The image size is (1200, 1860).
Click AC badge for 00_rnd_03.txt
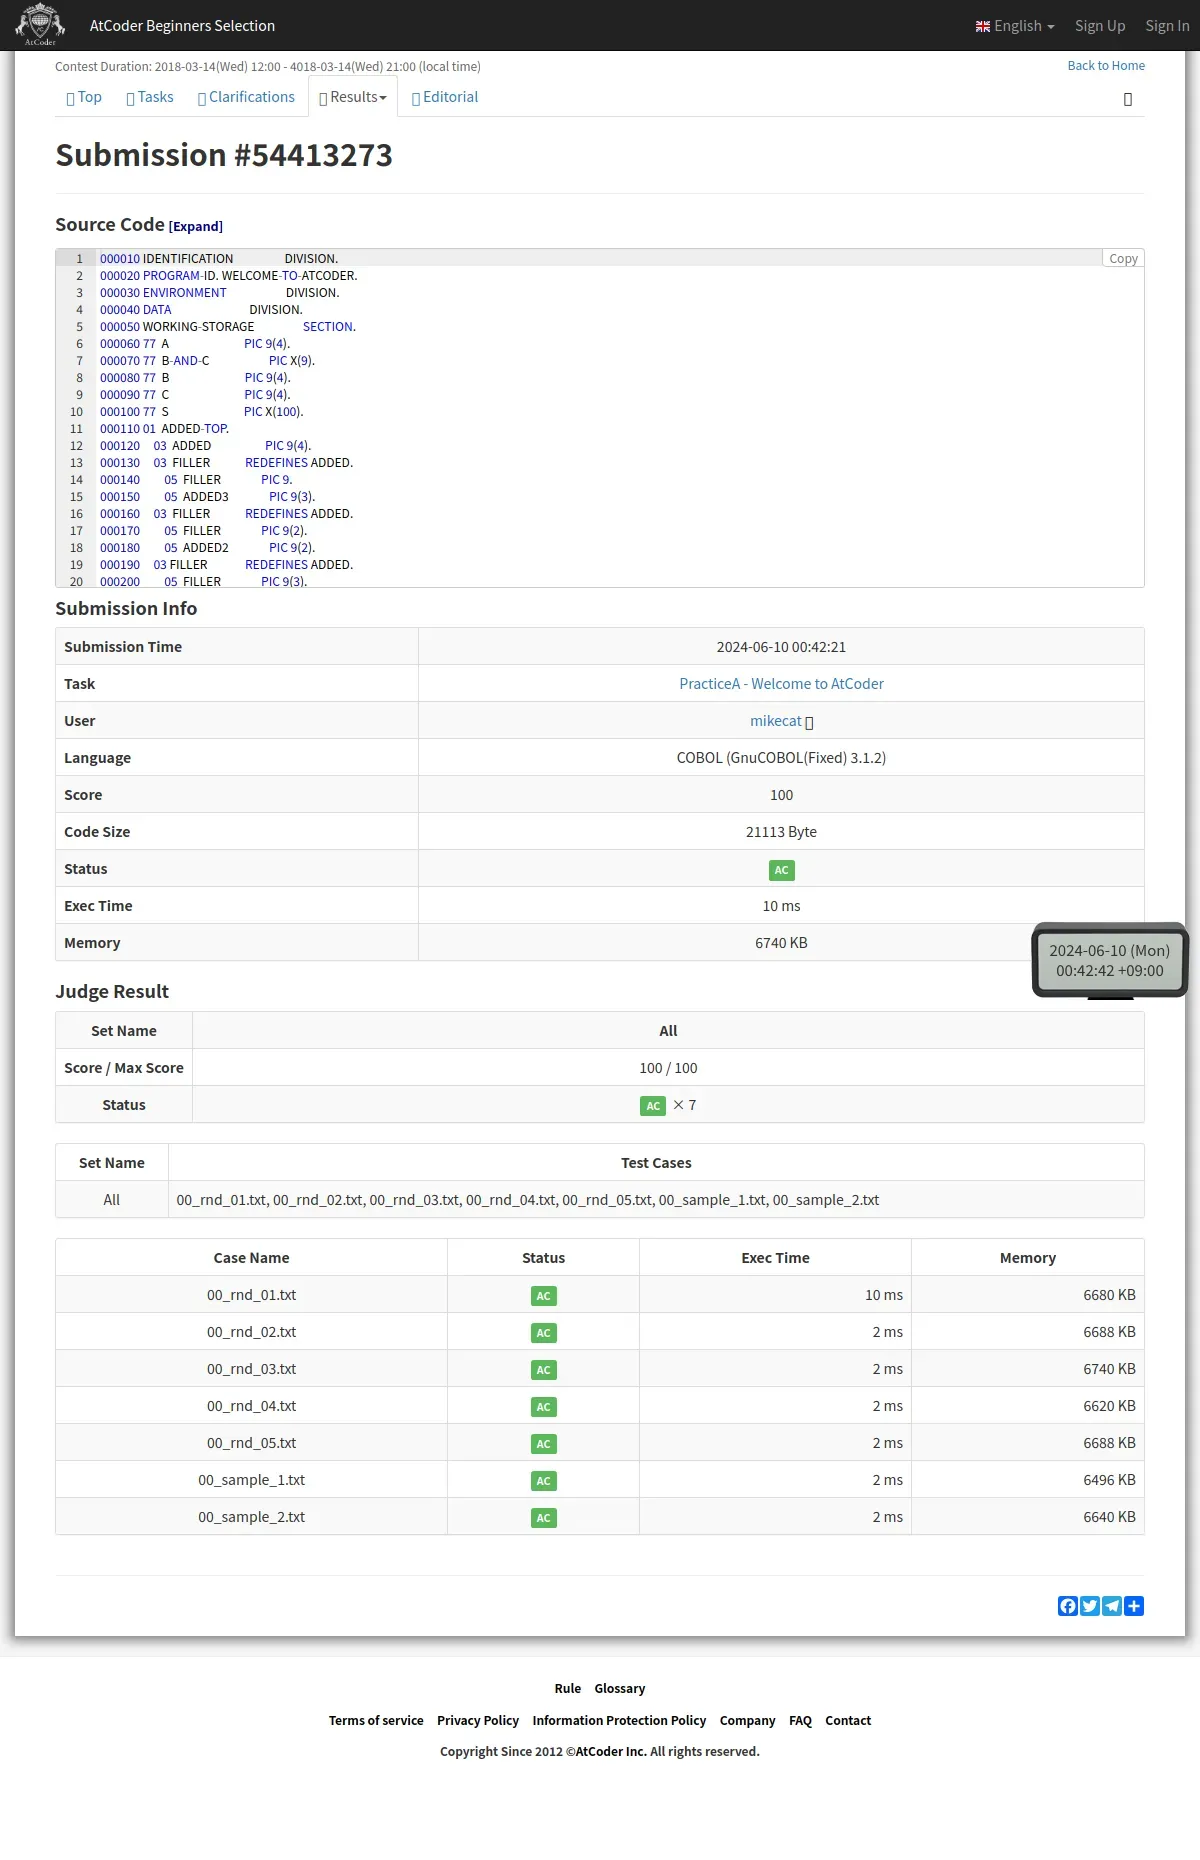coord(544,1370)
